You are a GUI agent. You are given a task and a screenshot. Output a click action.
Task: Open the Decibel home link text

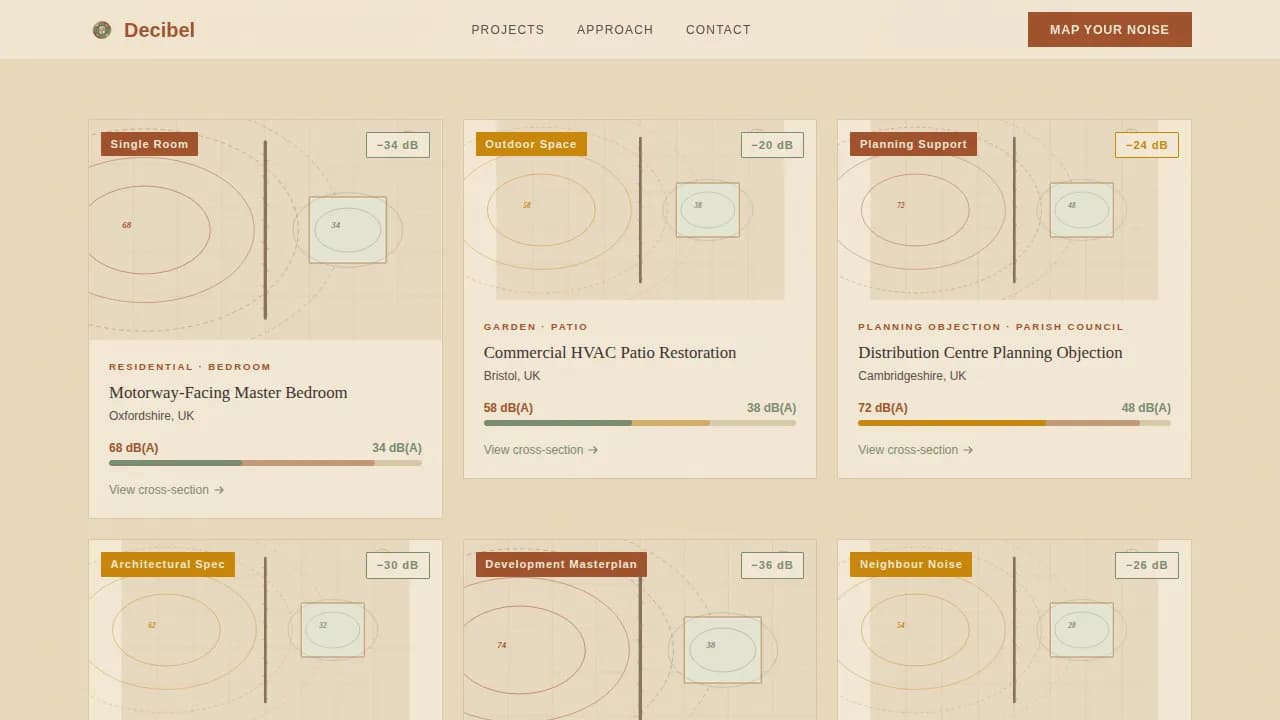159,30
